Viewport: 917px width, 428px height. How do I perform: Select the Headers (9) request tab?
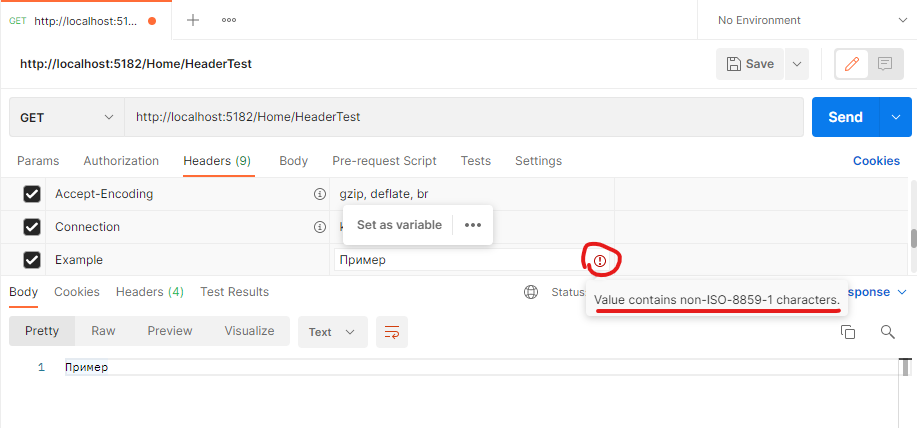[x=217, y=161]
